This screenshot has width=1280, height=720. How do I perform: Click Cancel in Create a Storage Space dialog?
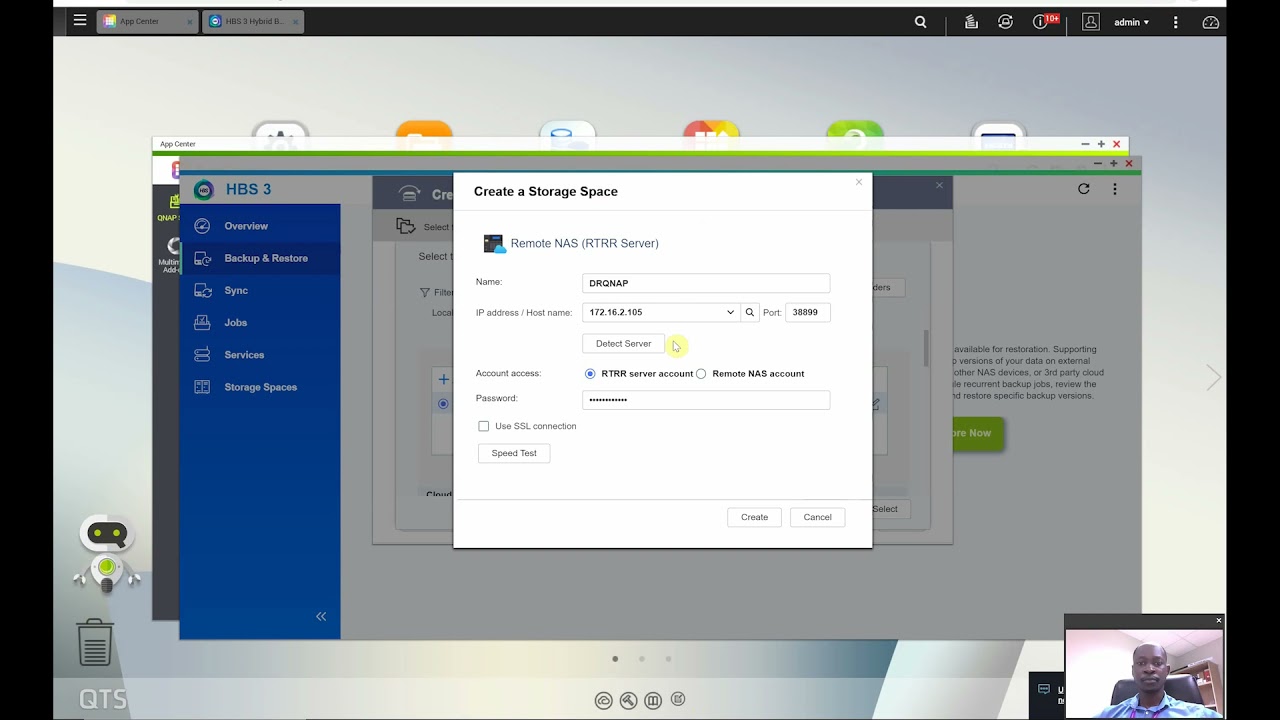tap(817, 517)
